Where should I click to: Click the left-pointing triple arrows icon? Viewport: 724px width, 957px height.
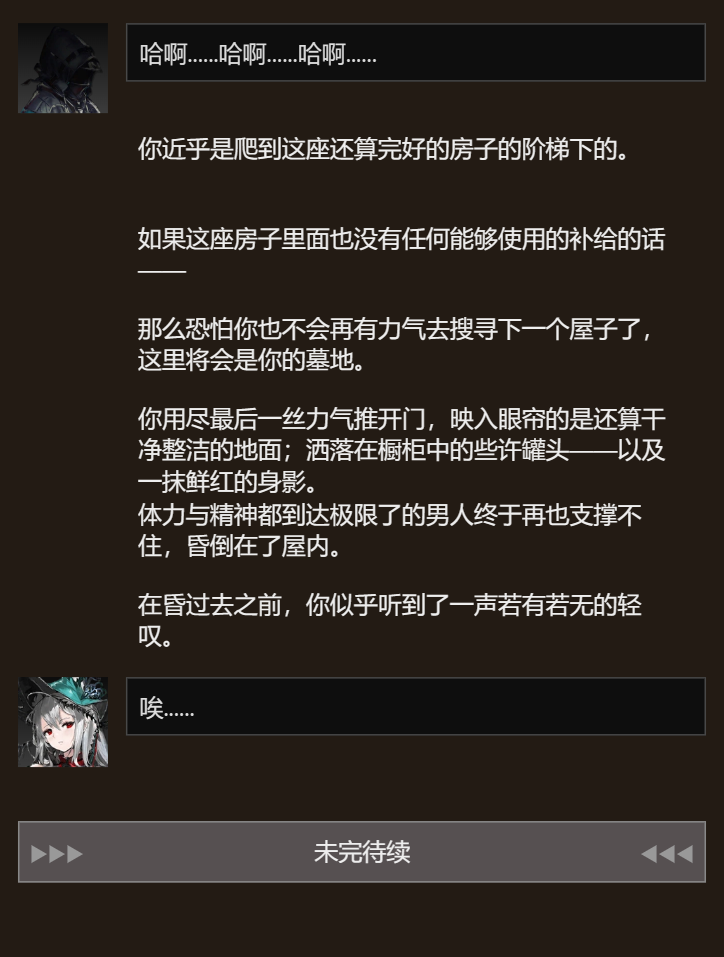point(667,853)
